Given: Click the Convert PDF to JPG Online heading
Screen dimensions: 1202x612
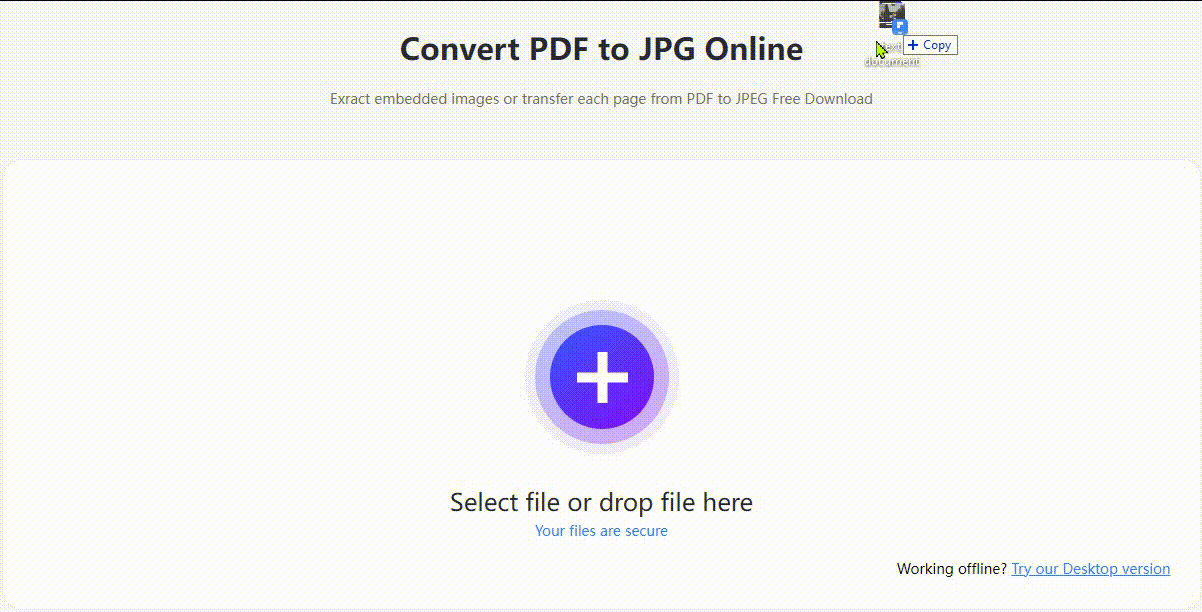Looking at the screenshot, I should (600, 48).
